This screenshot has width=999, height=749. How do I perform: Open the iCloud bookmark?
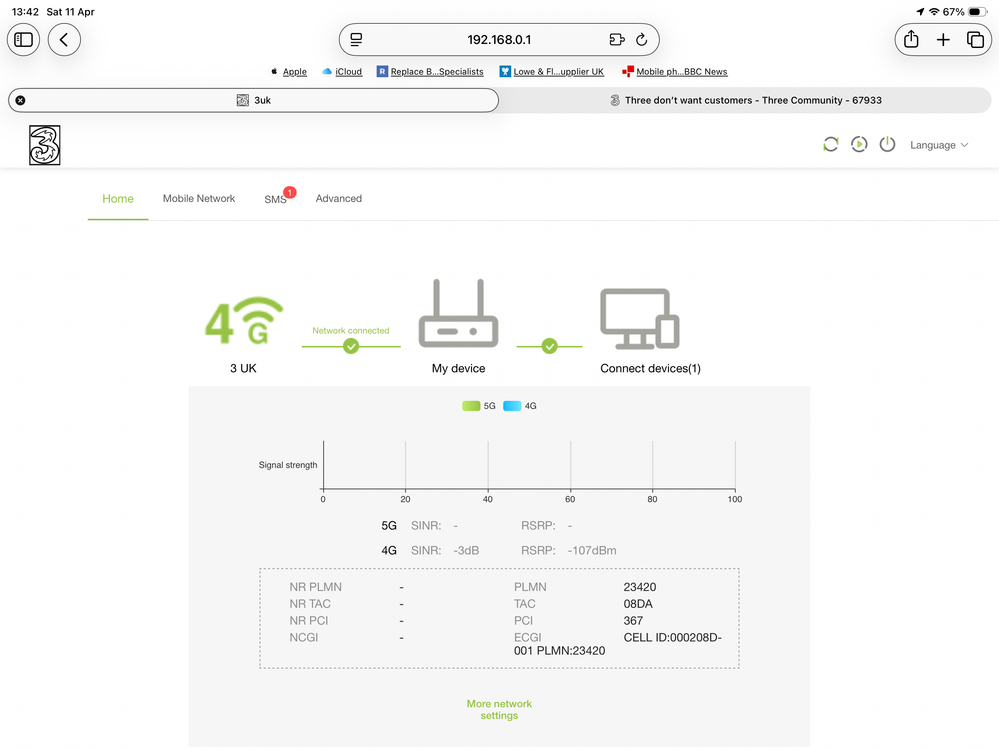(342, 71)
